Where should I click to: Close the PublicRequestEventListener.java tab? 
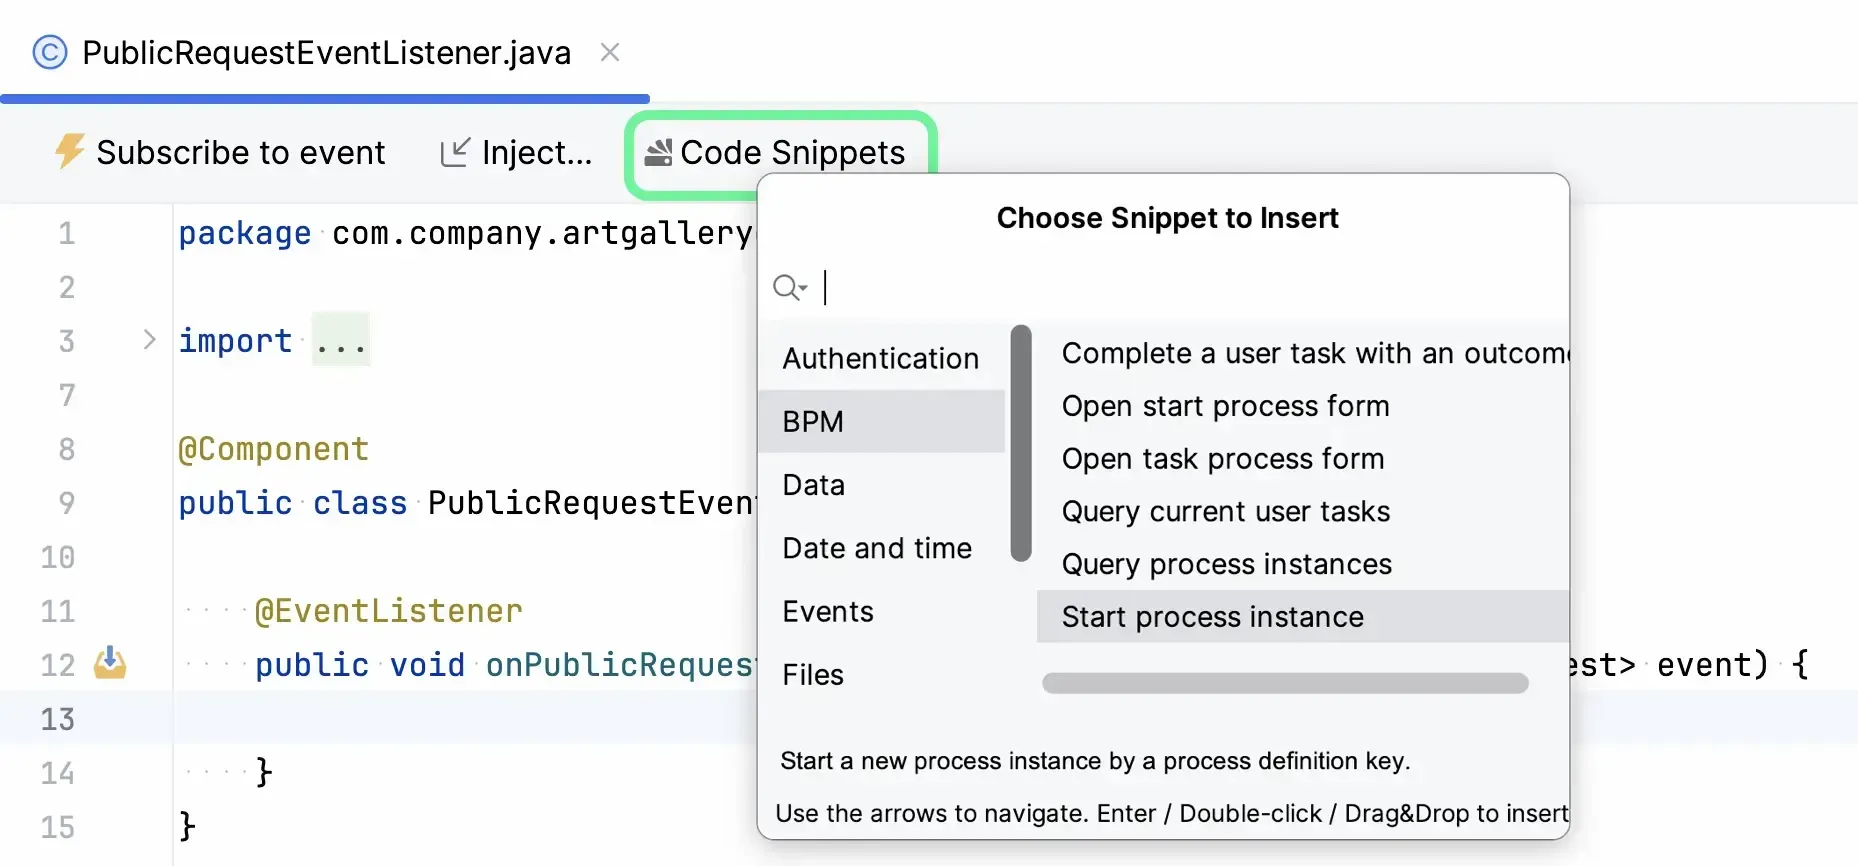point(610,52)
